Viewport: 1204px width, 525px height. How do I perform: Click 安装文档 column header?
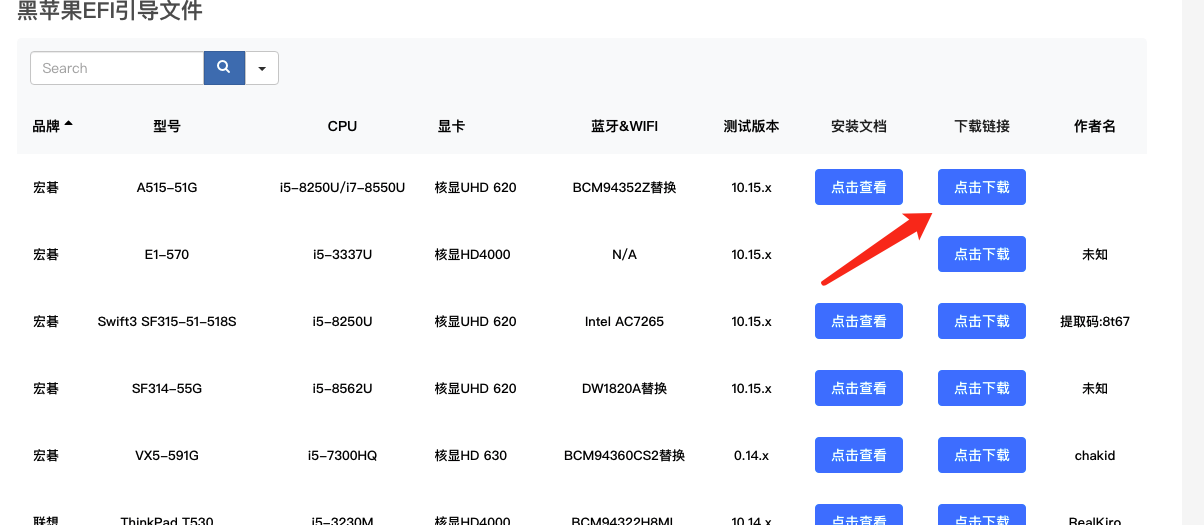859,126
